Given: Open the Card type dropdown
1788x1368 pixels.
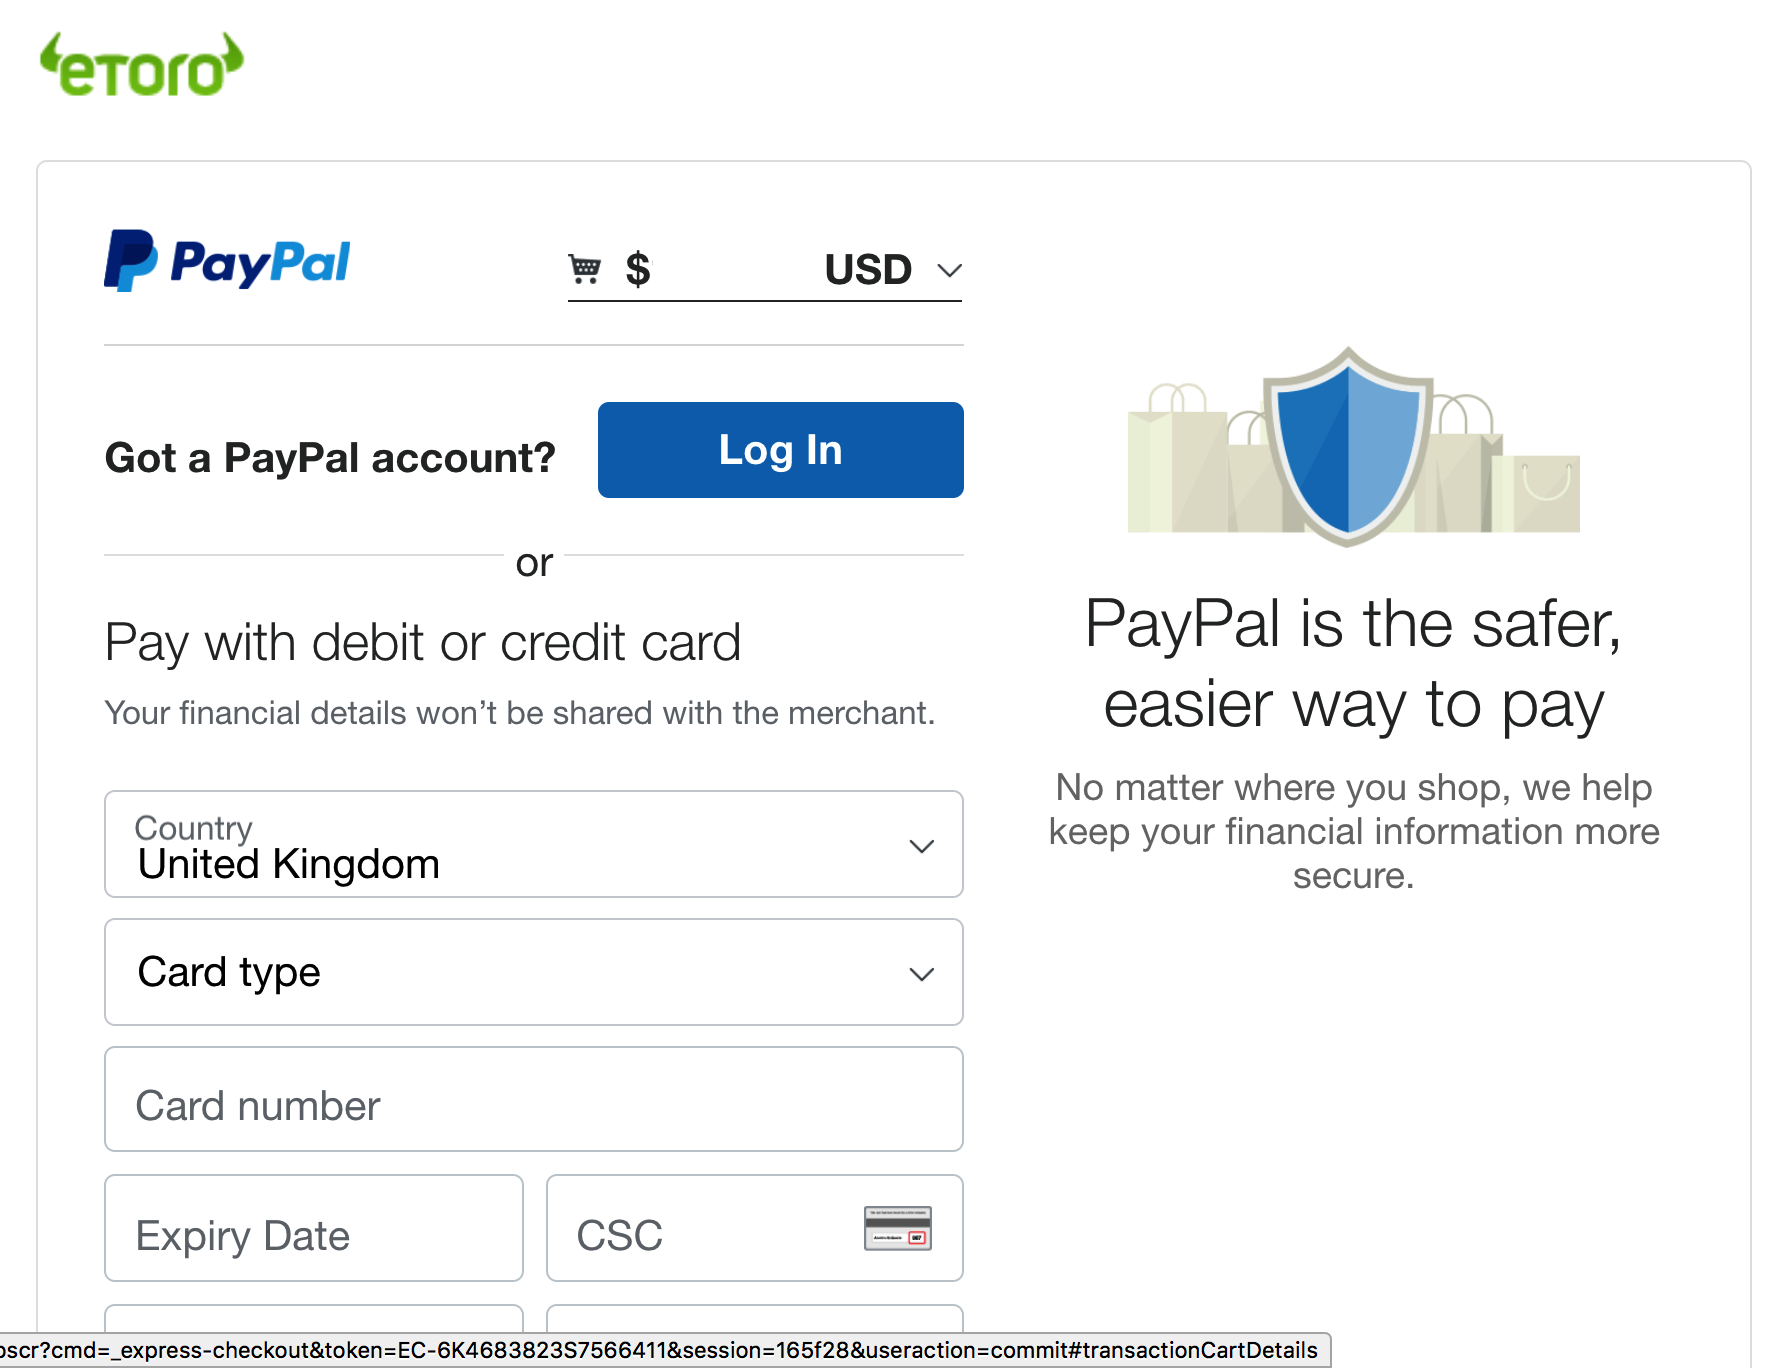Looking at the screenshot, I should [533, 972].
